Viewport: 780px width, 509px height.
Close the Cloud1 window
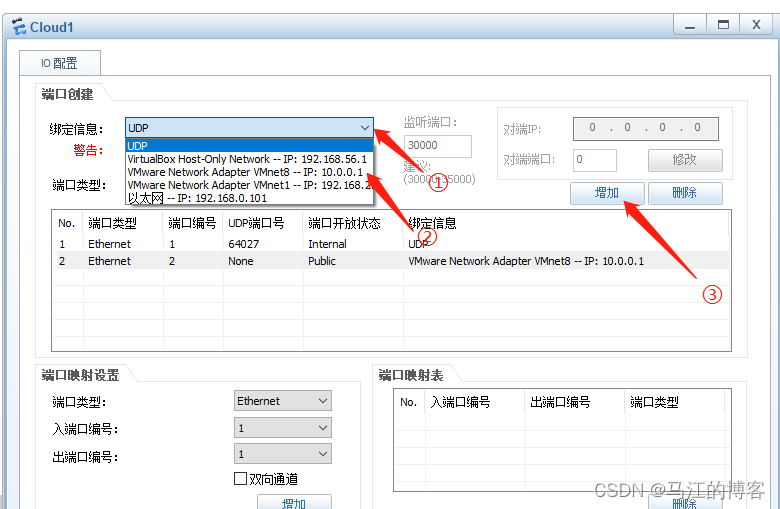(757, 25)
